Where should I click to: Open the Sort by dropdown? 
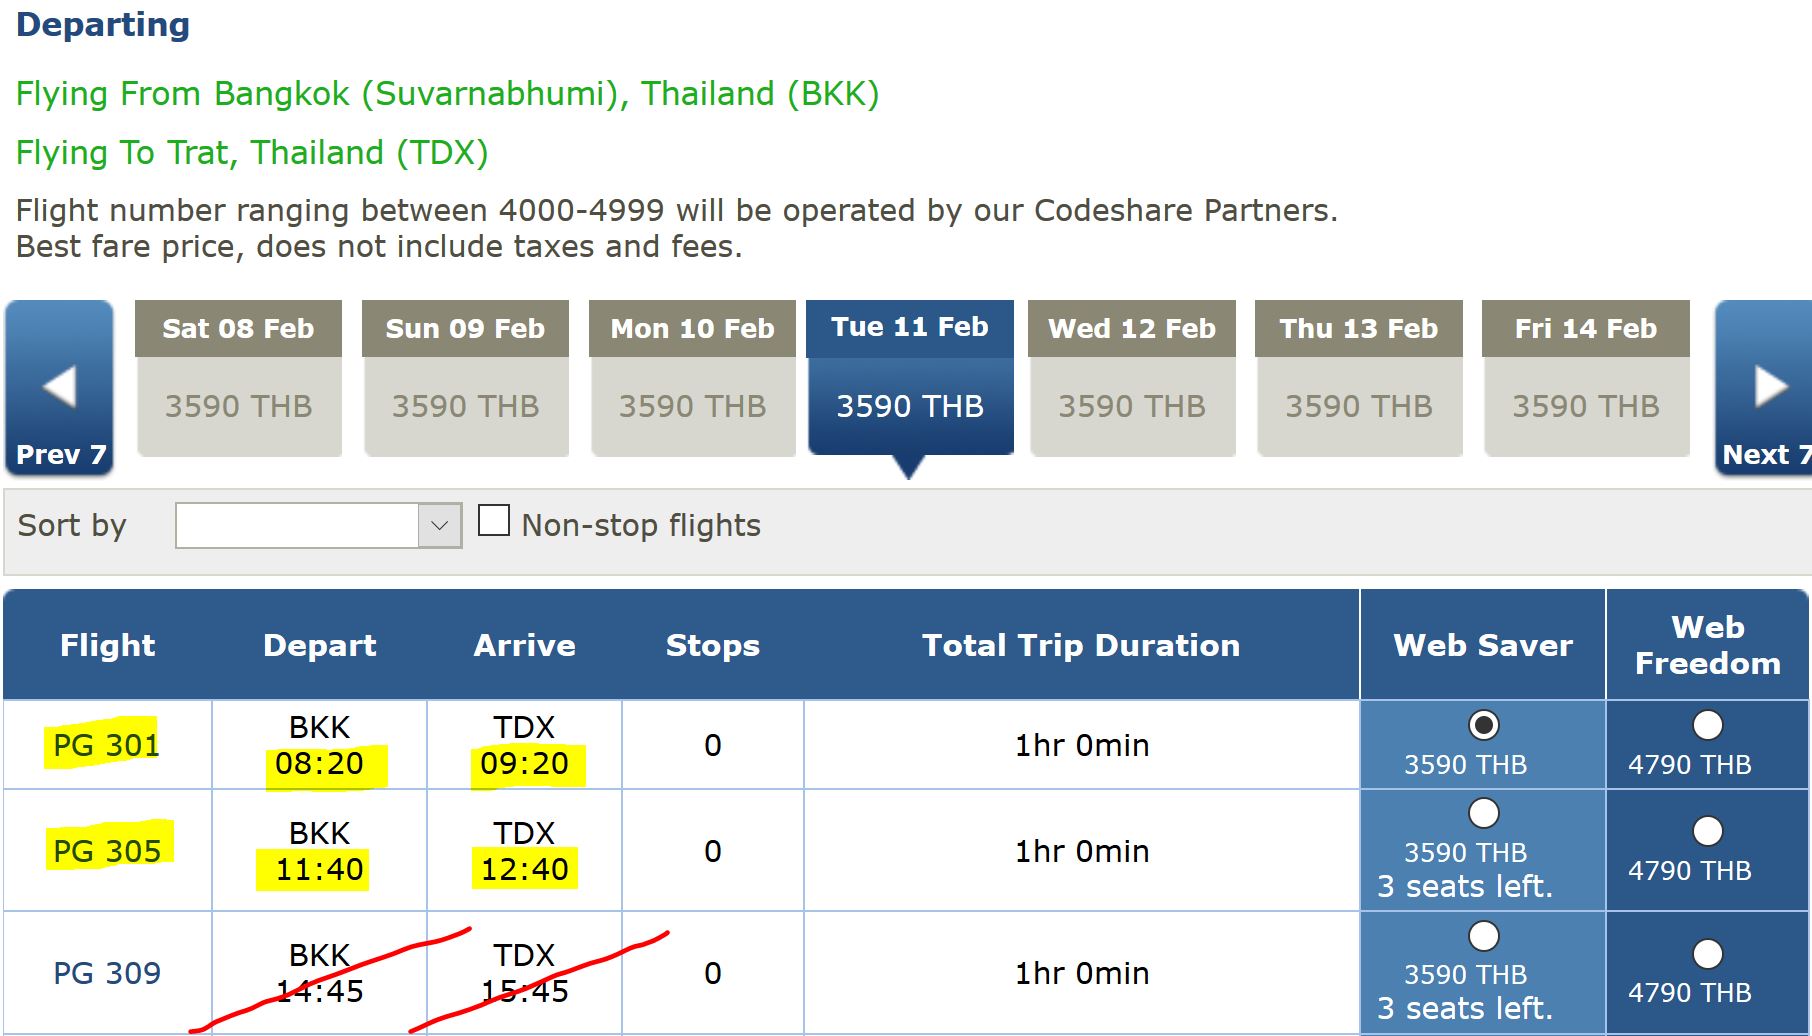318,526
